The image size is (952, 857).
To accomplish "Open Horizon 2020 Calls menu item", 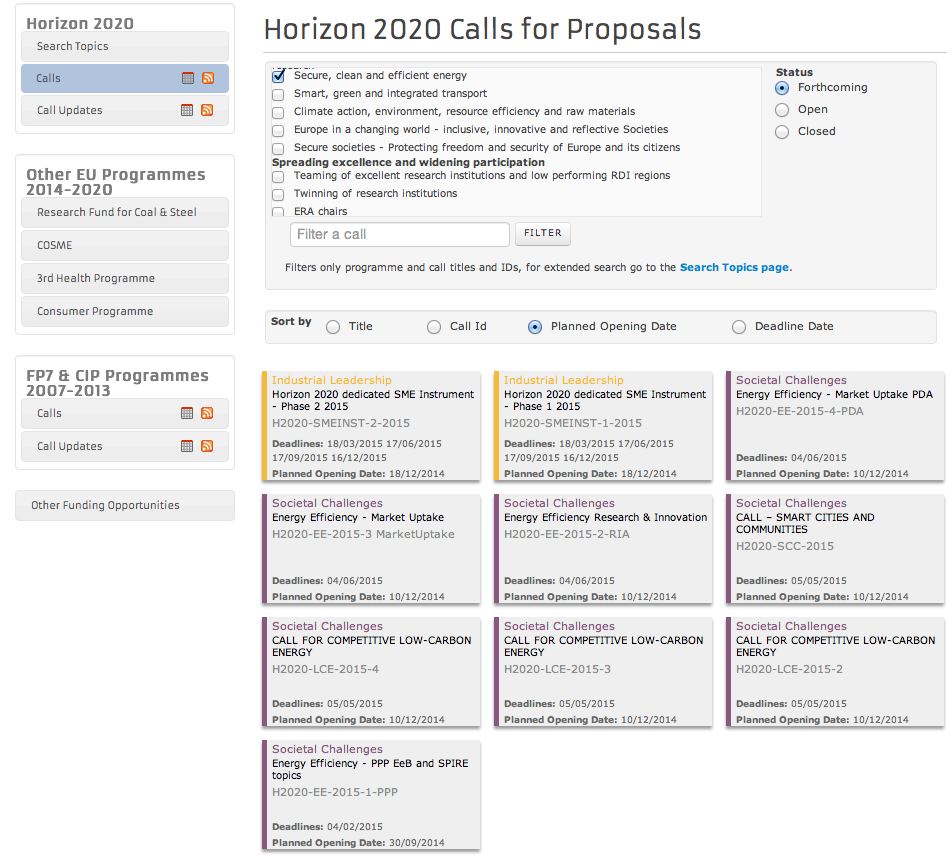I will 125,78.
